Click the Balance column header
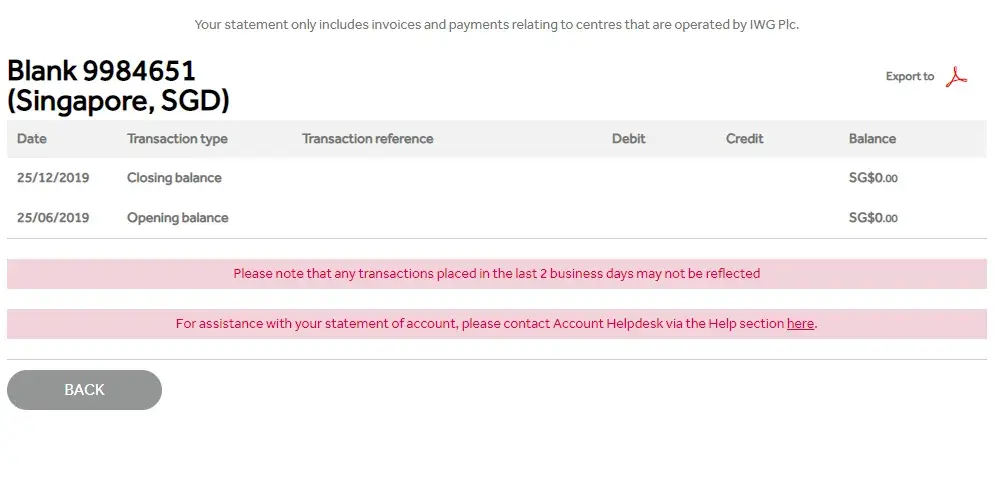The image size is (1005, 484). click(872, 139)
